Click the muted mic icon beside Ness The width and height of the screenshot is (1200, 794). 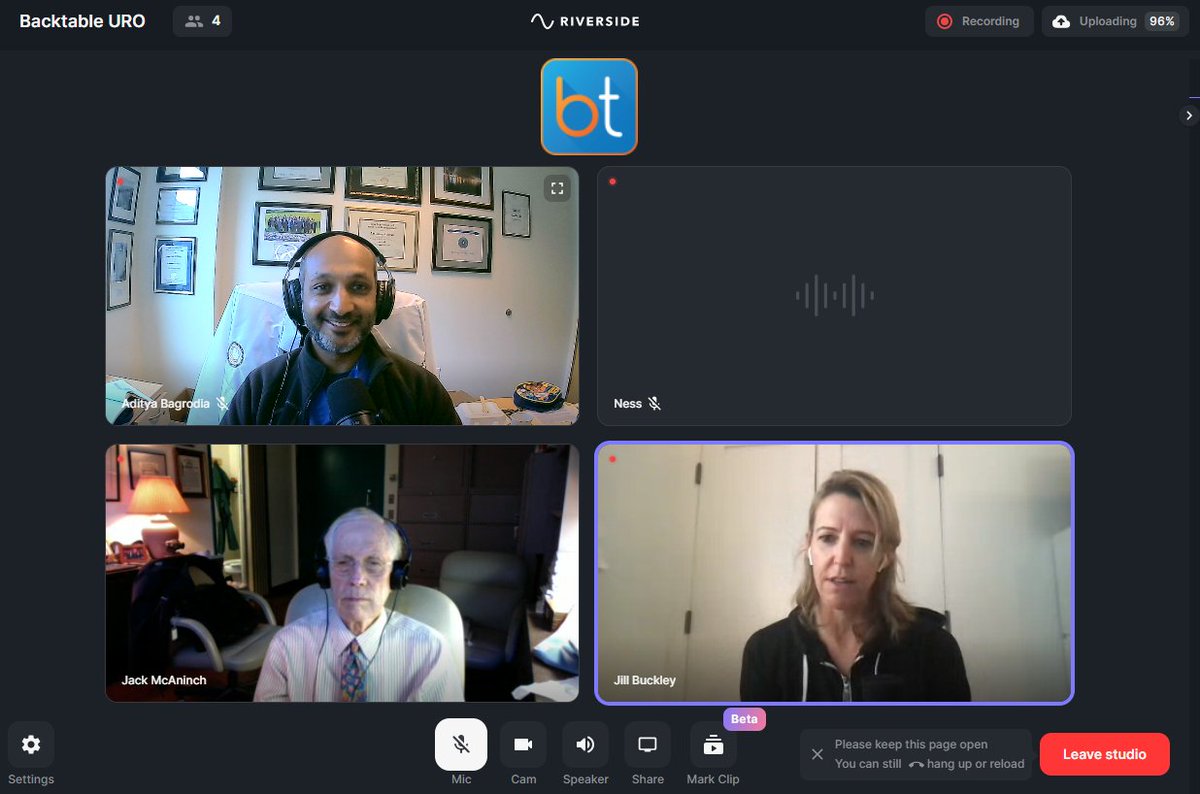[655, 403]
